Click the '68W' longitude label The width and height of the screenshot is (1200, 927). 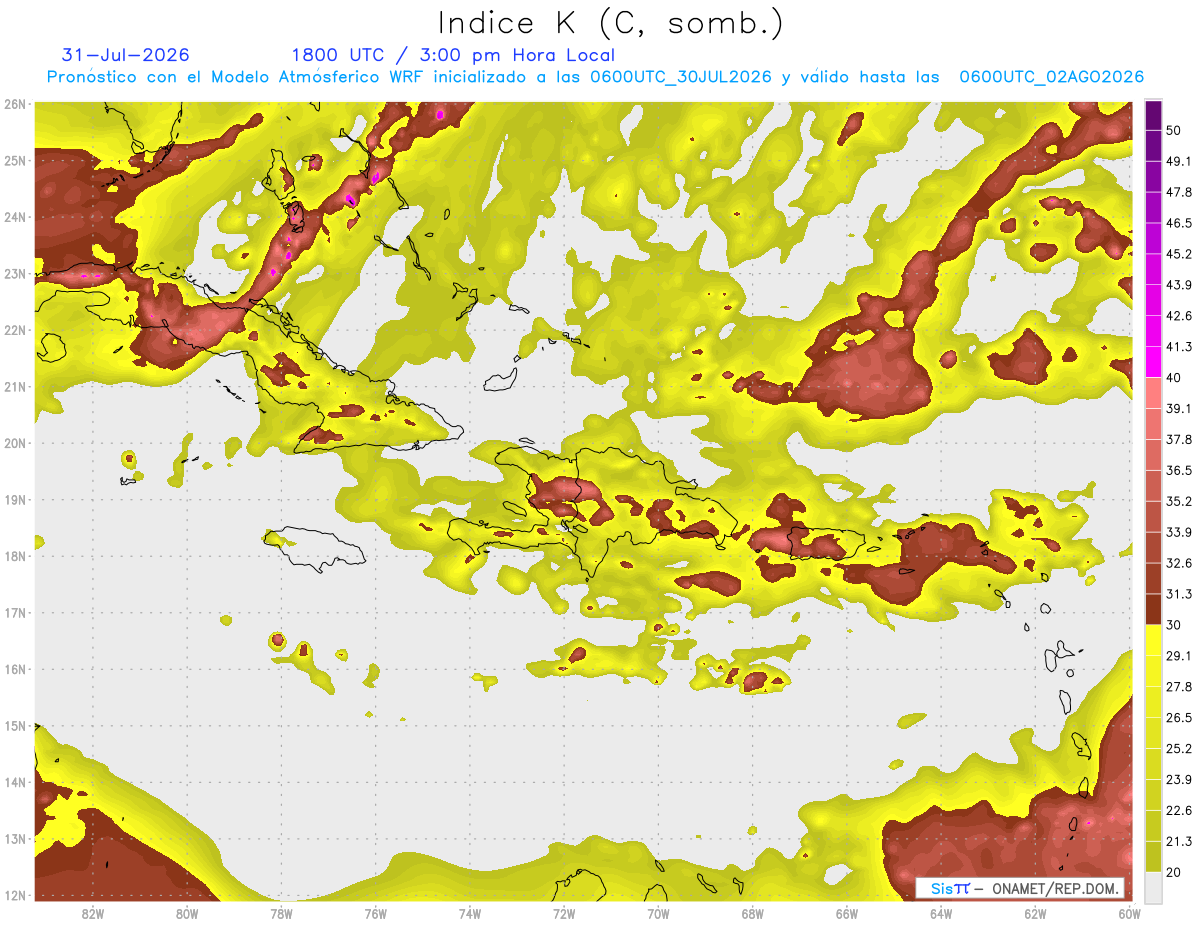tap(753, 914)
